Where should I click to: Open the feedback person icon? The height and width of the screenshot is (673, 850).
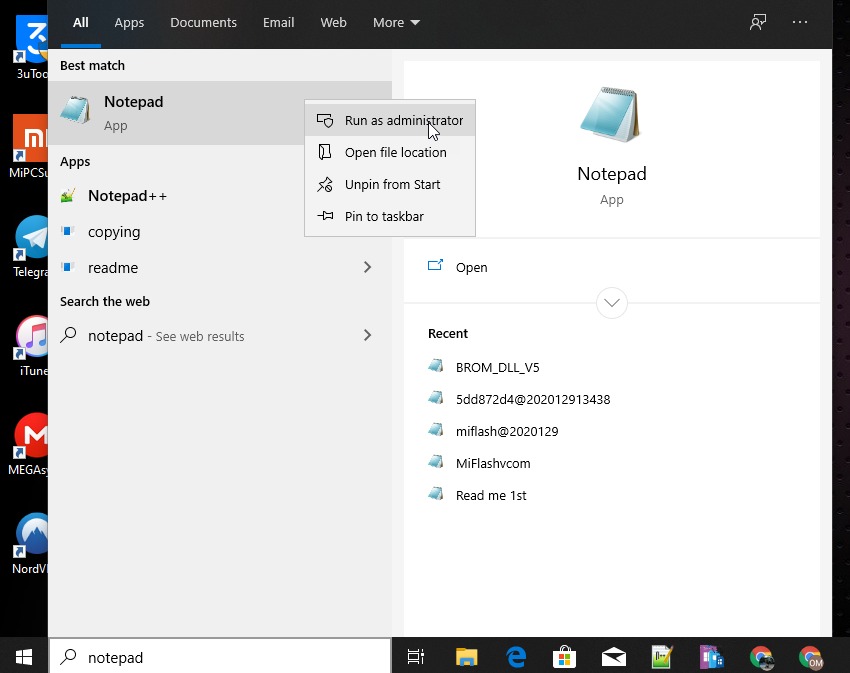[x=758, y=22]
